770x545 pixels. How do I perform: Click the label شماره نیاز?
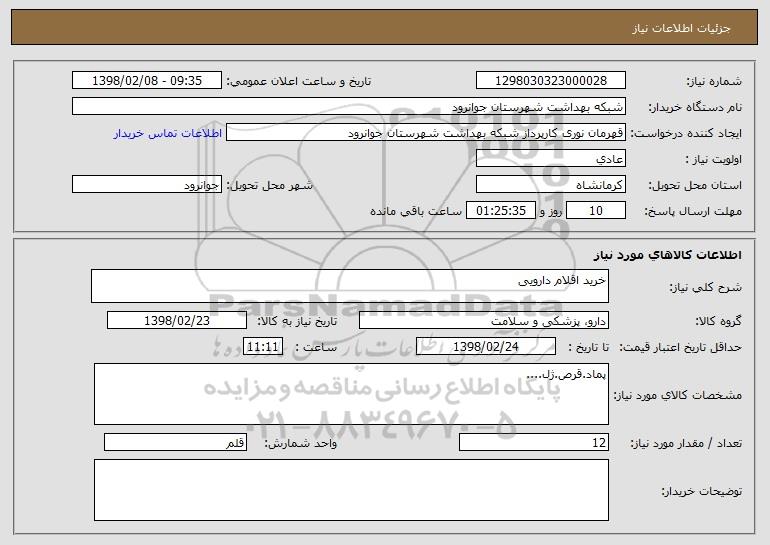click(714, 82)
